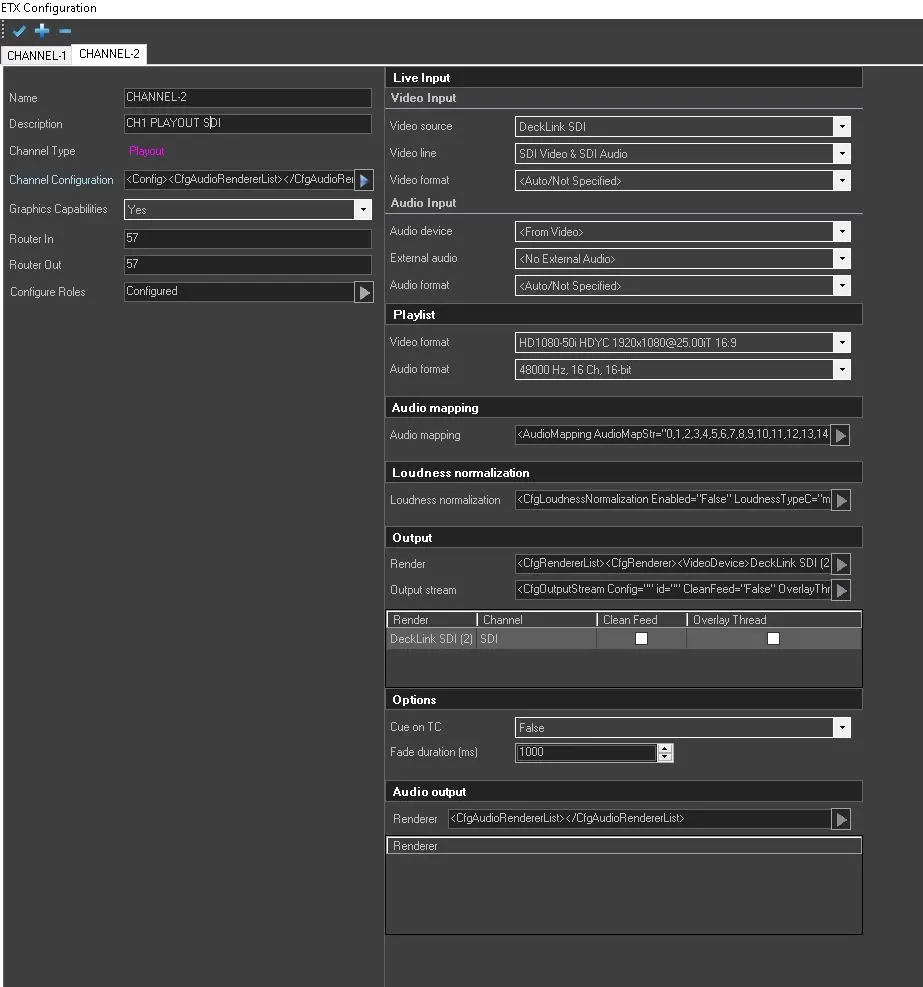Viewport: 923px width, 987px height.
Task: Click the plus icon to add channel
Action: click(x=42, y=31)
